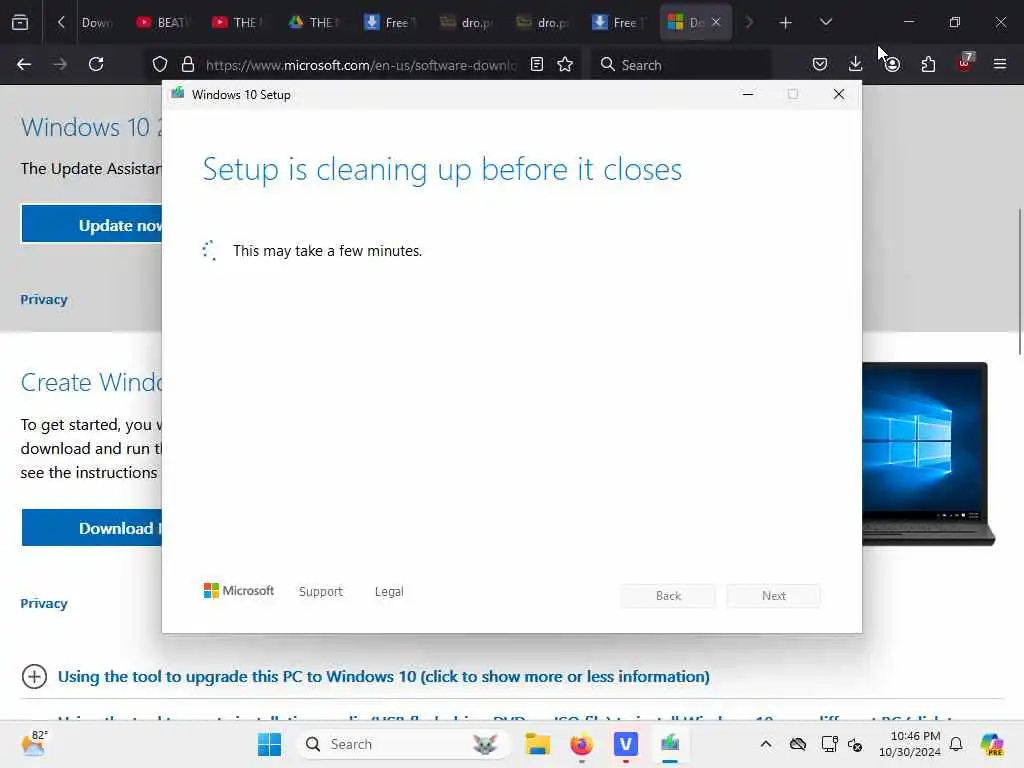This screenshot has height=768, width=1024.
Task: Click the display network tray icon
Action: click(829, 744)
